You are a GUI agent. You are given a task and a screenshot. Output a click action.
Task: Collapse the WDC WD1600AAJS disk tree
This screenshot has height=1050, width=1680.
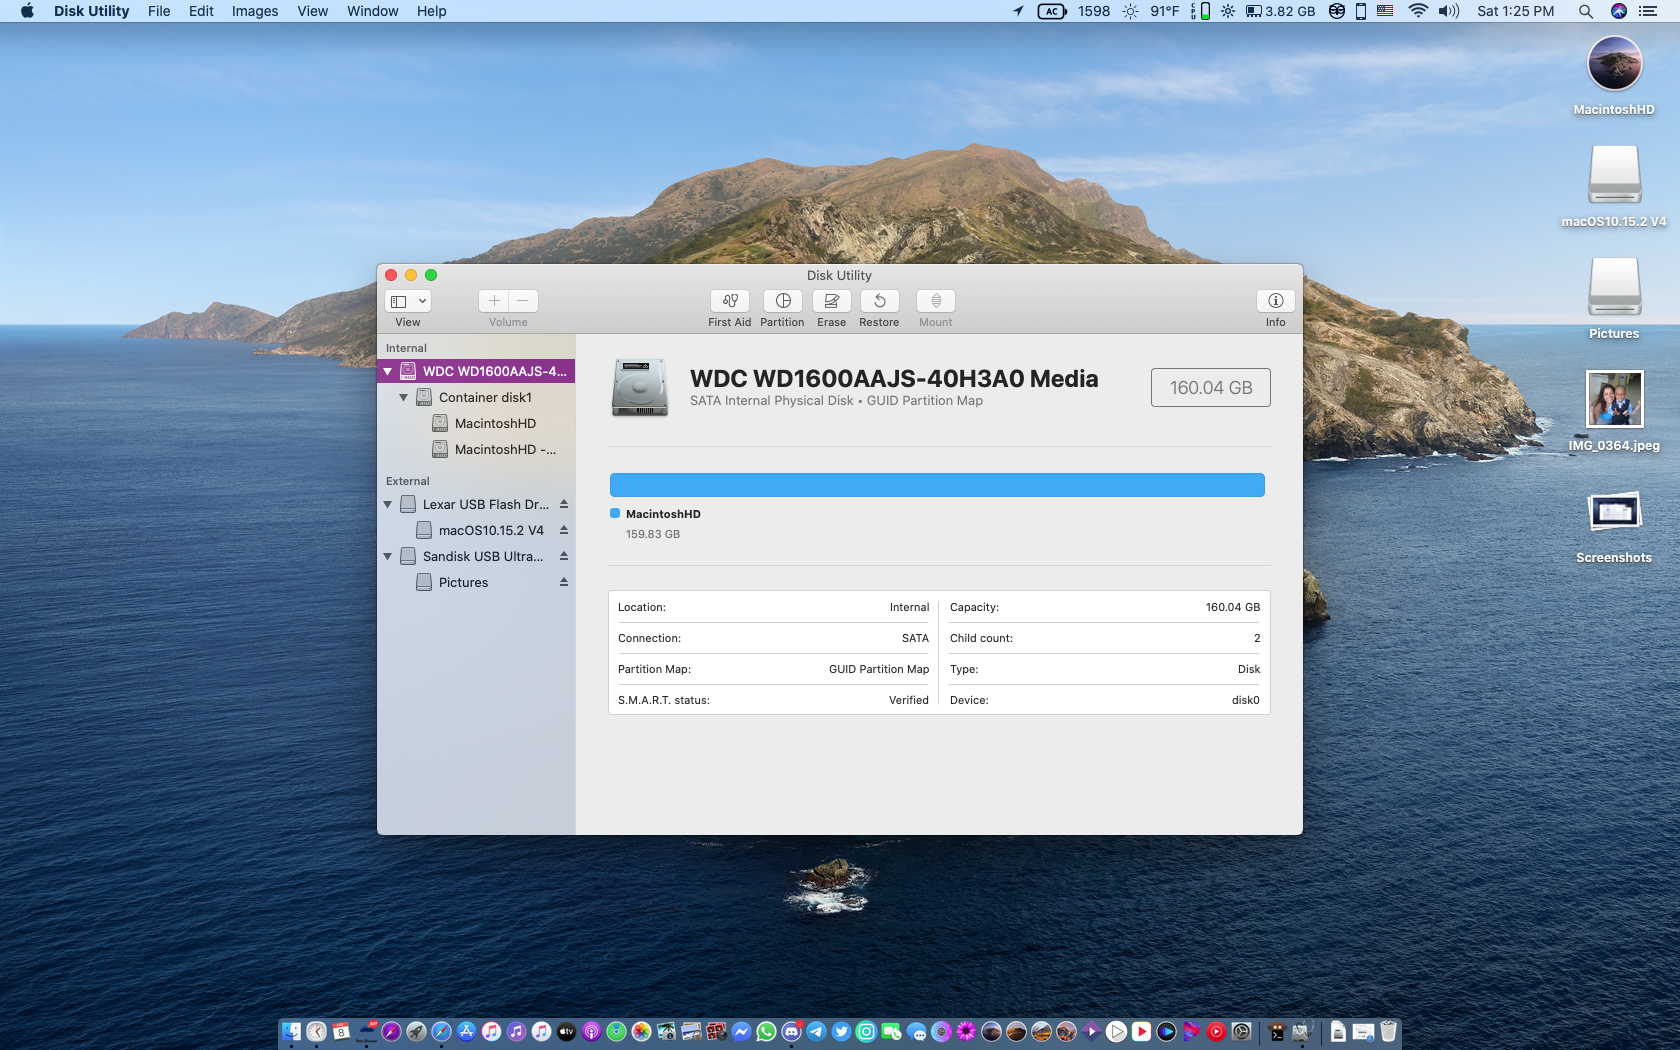point(388,371)
